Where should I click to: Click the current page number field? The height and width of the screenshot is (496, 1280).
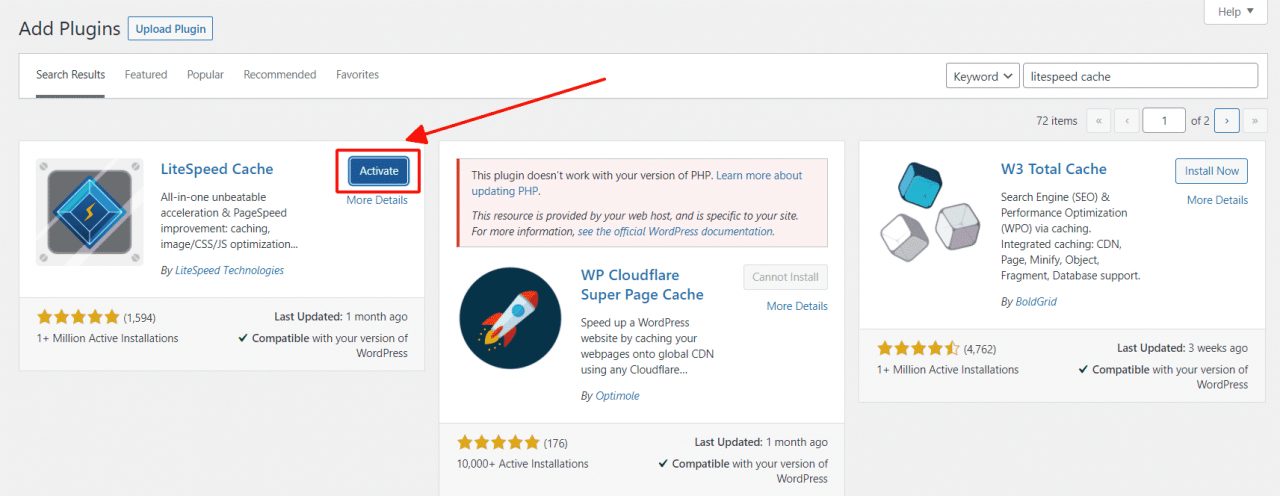[1164, 121]
